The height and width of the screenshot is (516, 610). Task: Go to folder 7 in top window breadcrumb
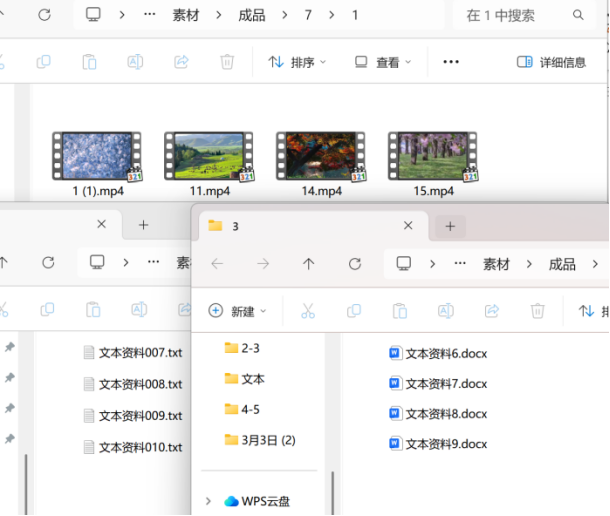point(308,15)
